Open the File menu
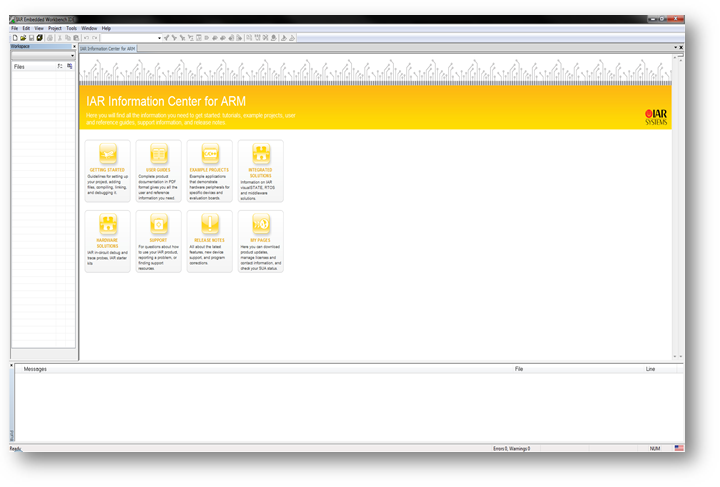720x487 pixels. pyautogui.click(x=15, y=28)
